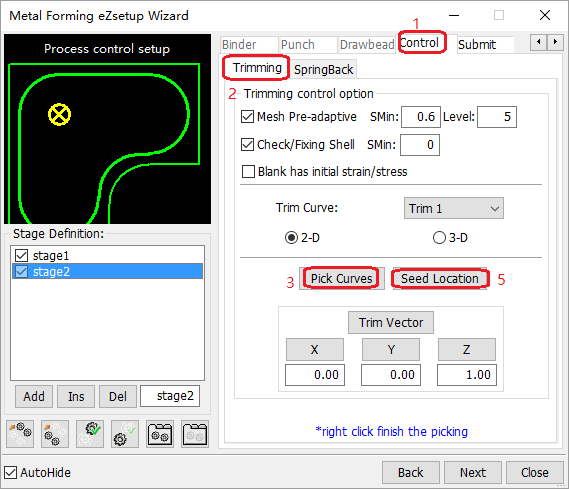Toggle the AutoHide checkbox

click(11, 473)
